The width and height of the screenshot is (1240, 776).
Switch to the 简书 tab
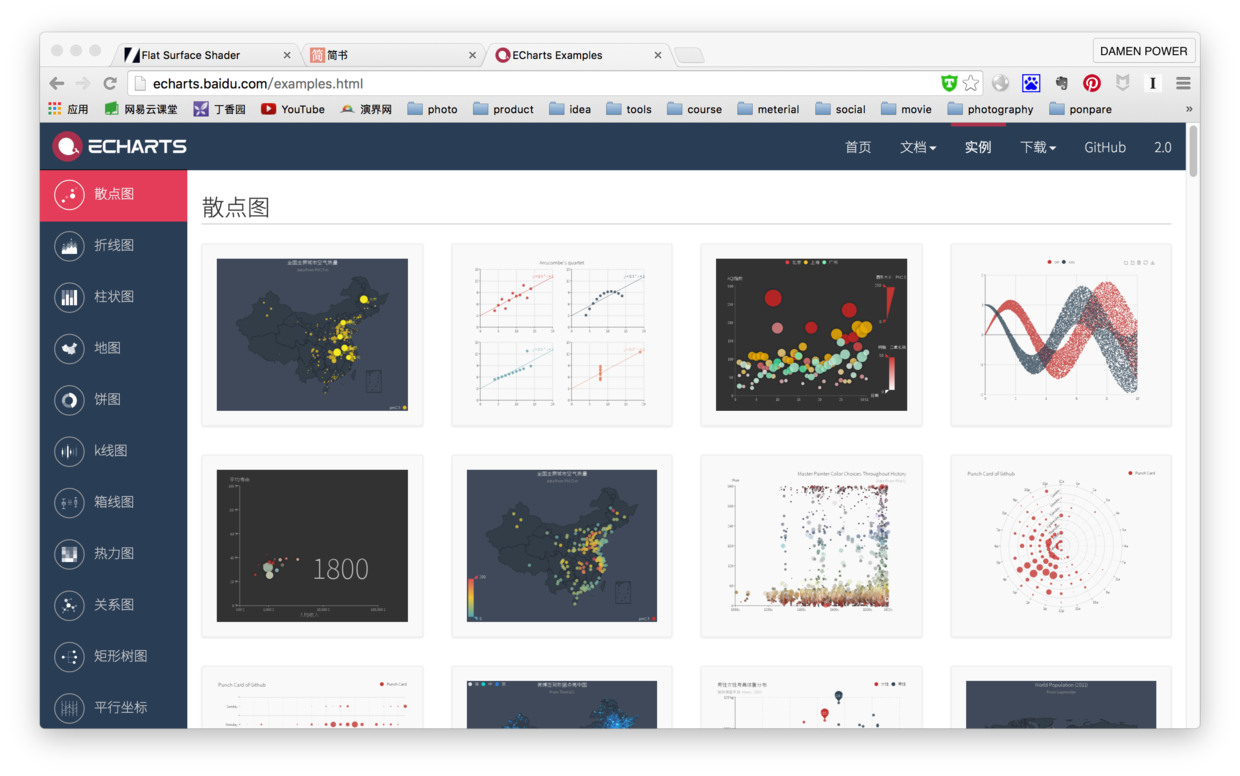393,55
